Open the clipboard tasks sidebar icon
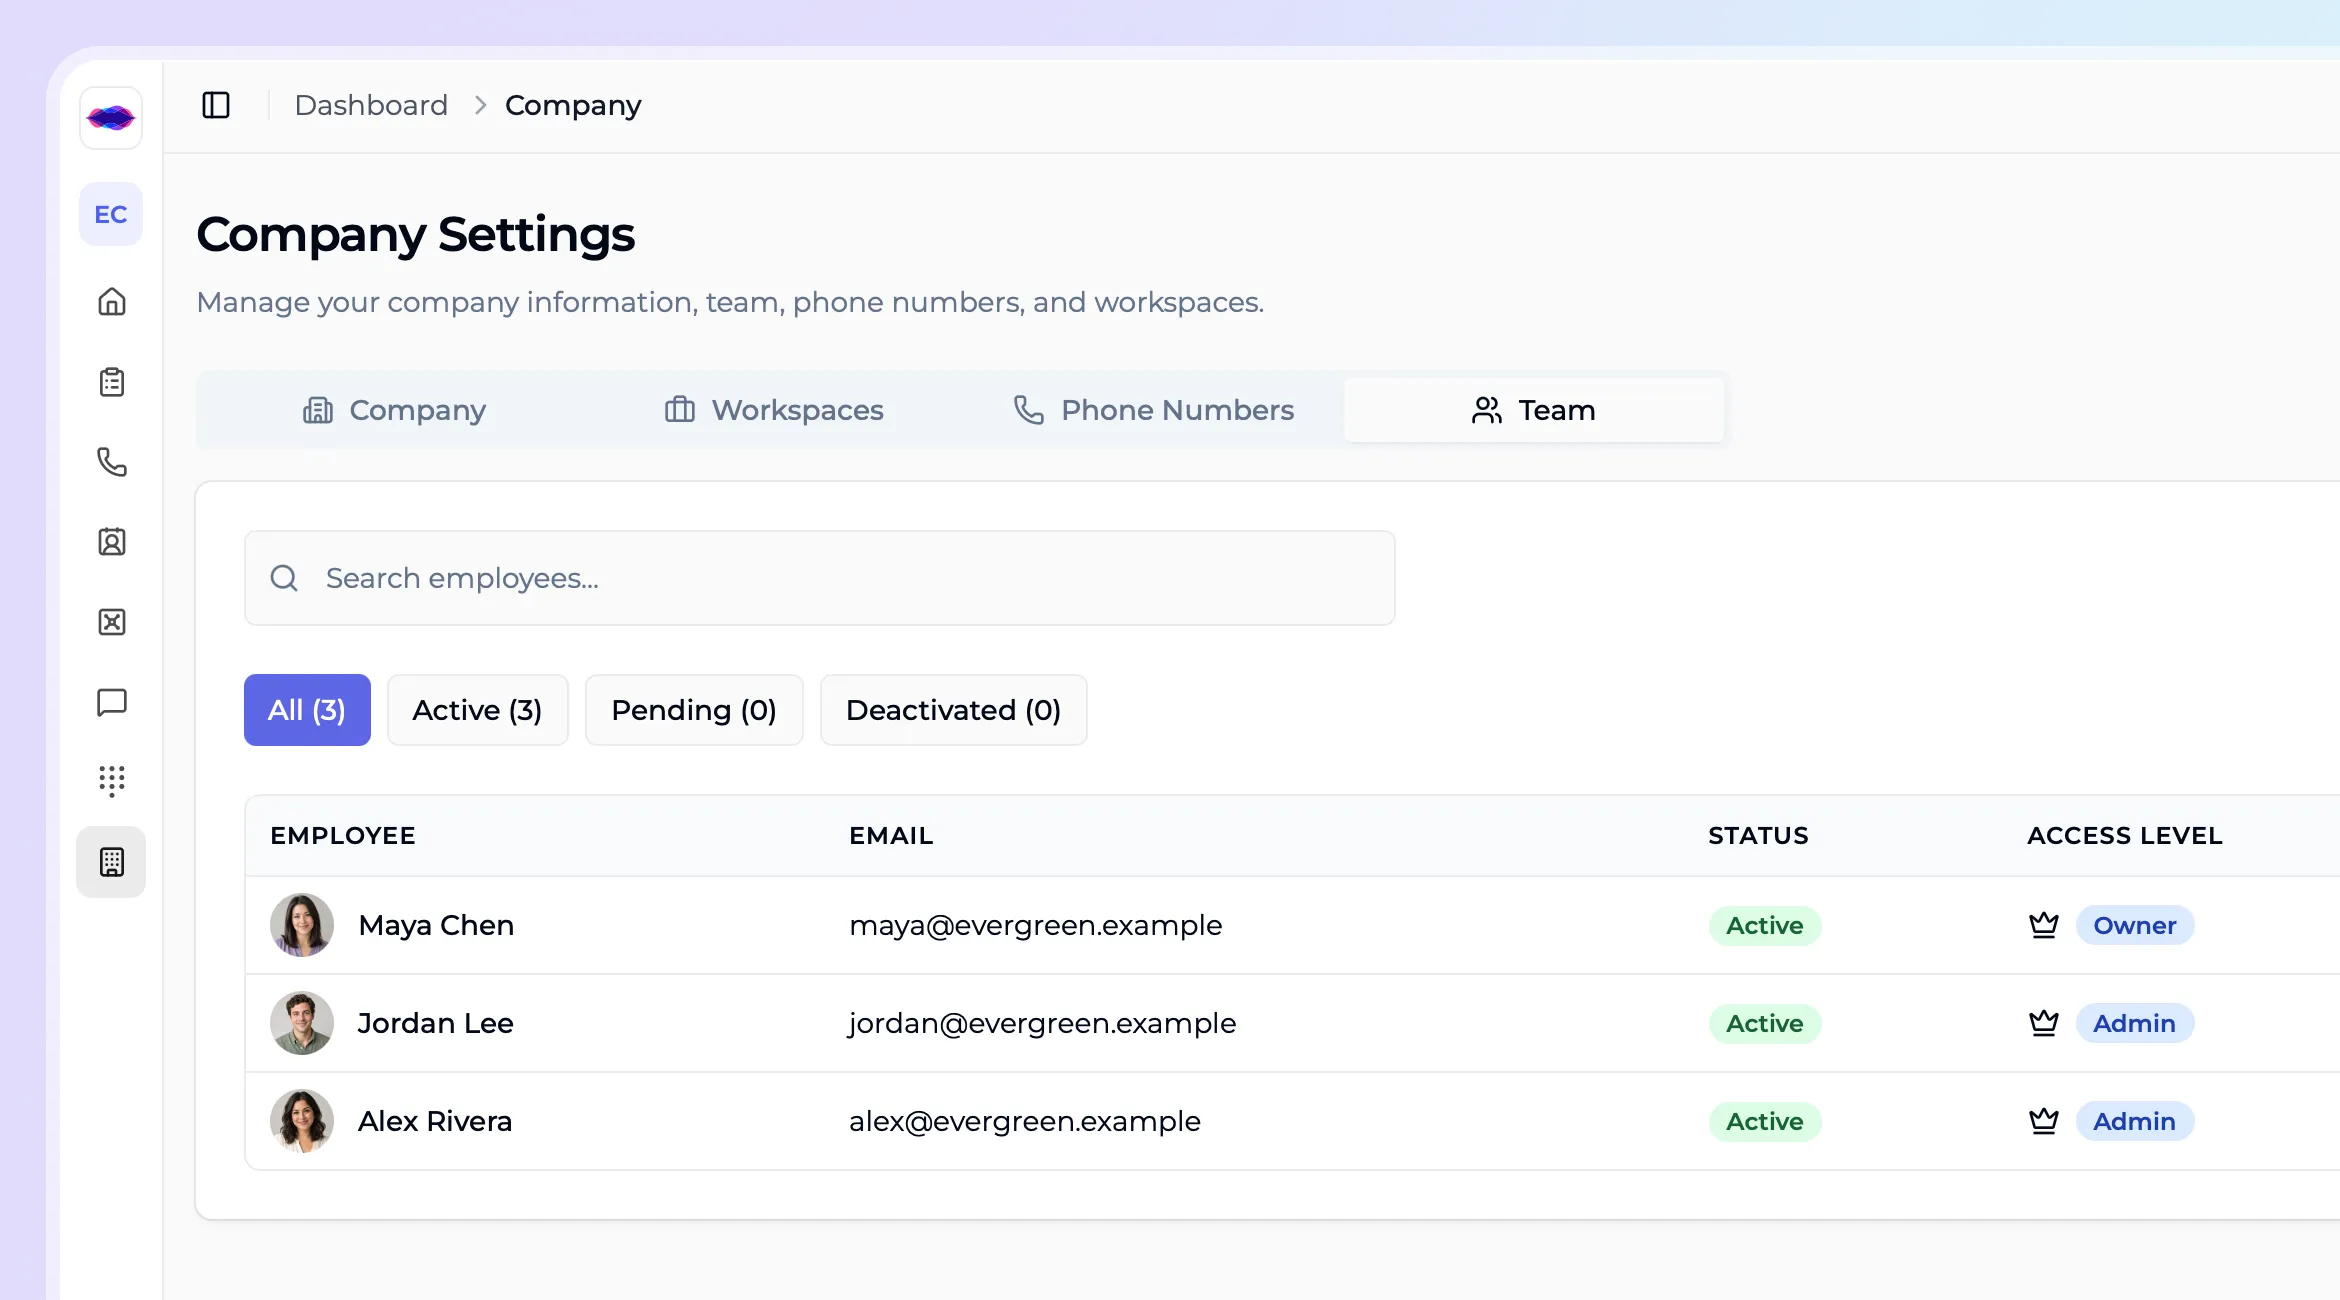 pyautogui.click(x=112, y=382)
